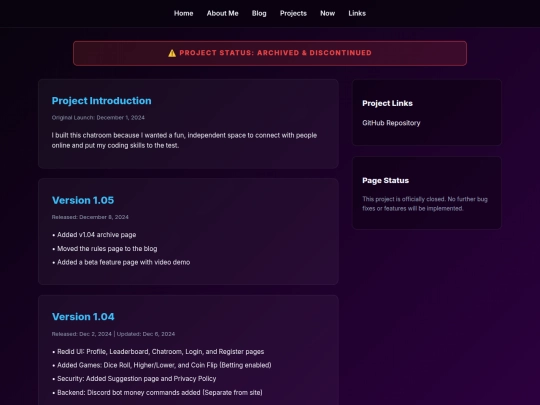540x405 pixels.
Task: Open the Now page
Action: pyautogui.click(x=328, y=13)
